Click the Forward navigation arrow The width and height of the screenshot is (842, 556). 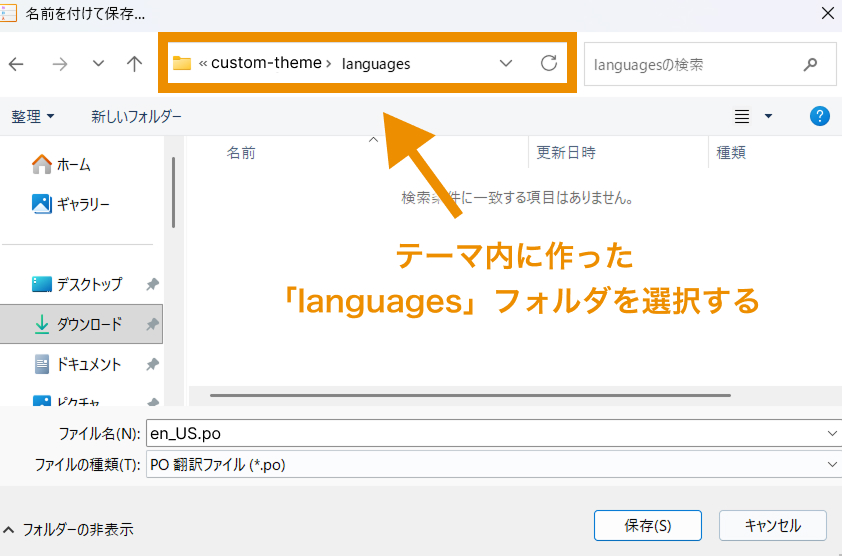click(60, 64)
